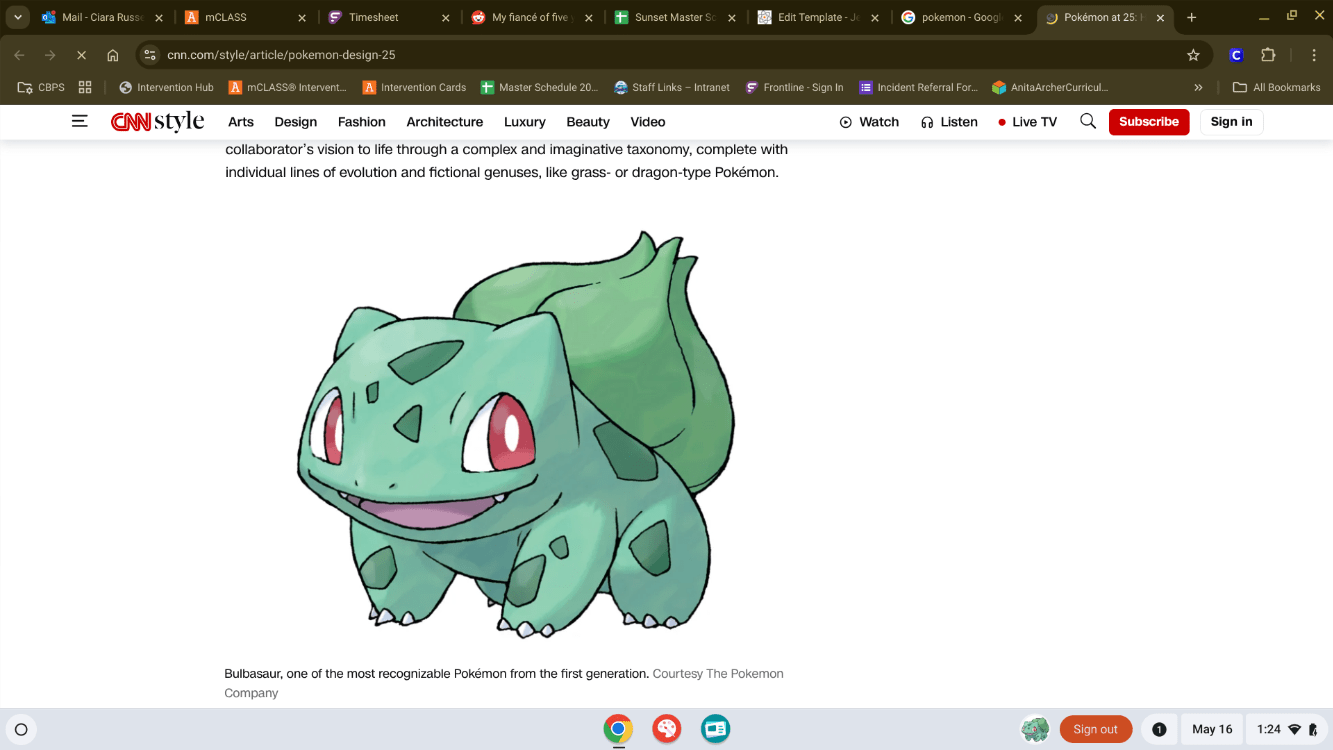Open the Chrome profile C avatar
The height and width of the screenshot is (750, 1333).
[x=1236, y=55]
